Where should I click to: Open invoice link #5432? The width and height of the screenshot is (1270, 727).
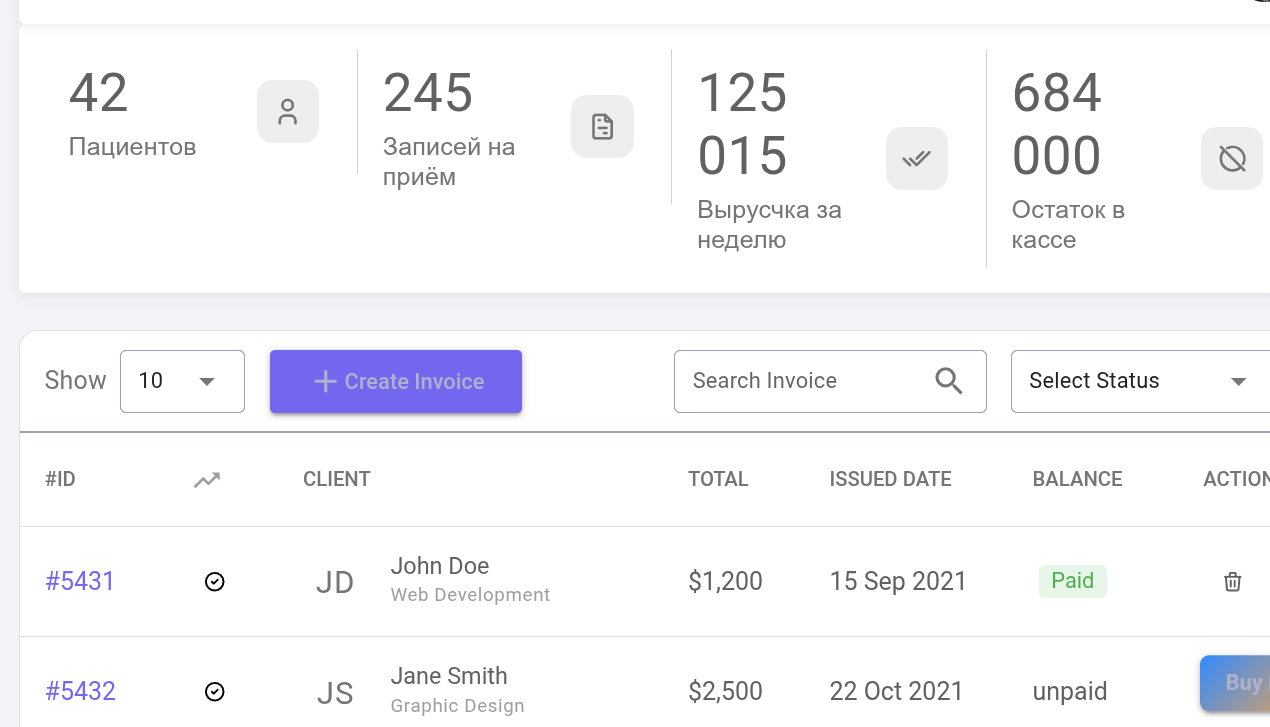tap(80, 691)
